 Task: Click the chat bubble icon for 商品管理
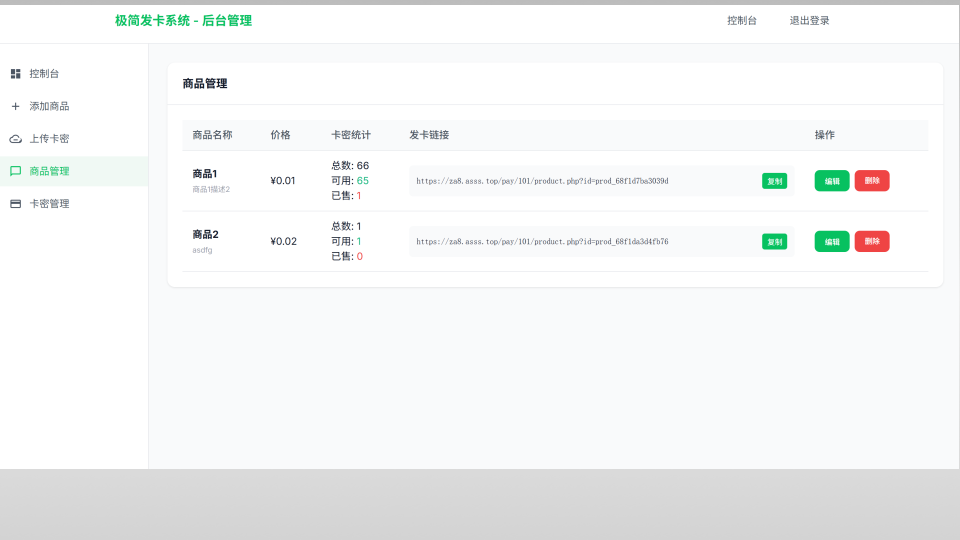click(15, 171)
